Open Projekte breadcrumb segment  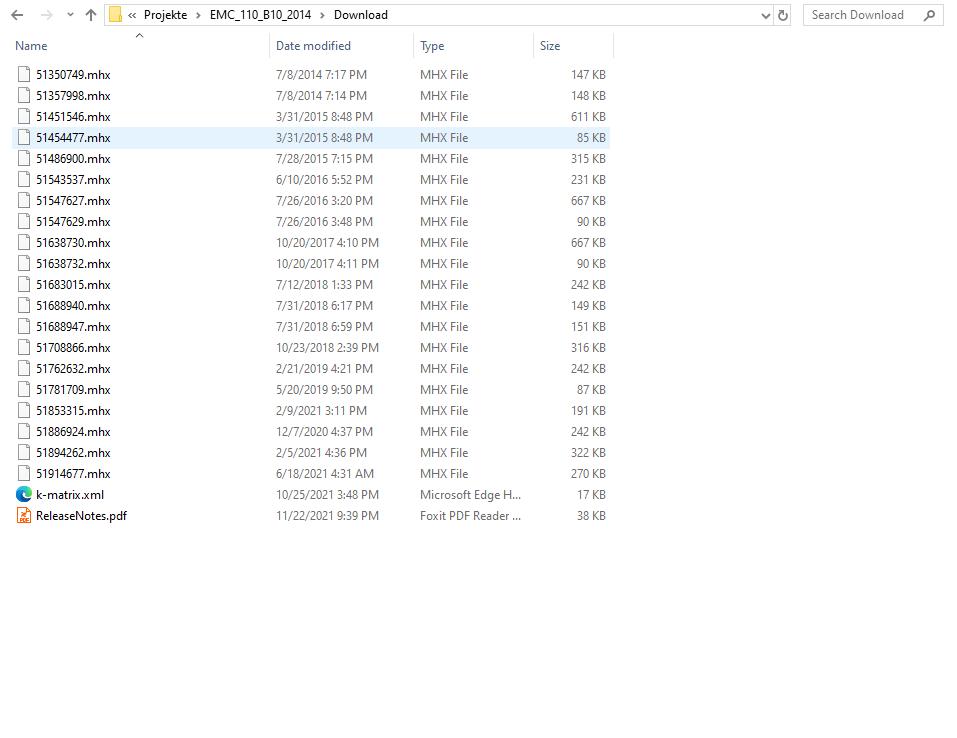point(165,15)
